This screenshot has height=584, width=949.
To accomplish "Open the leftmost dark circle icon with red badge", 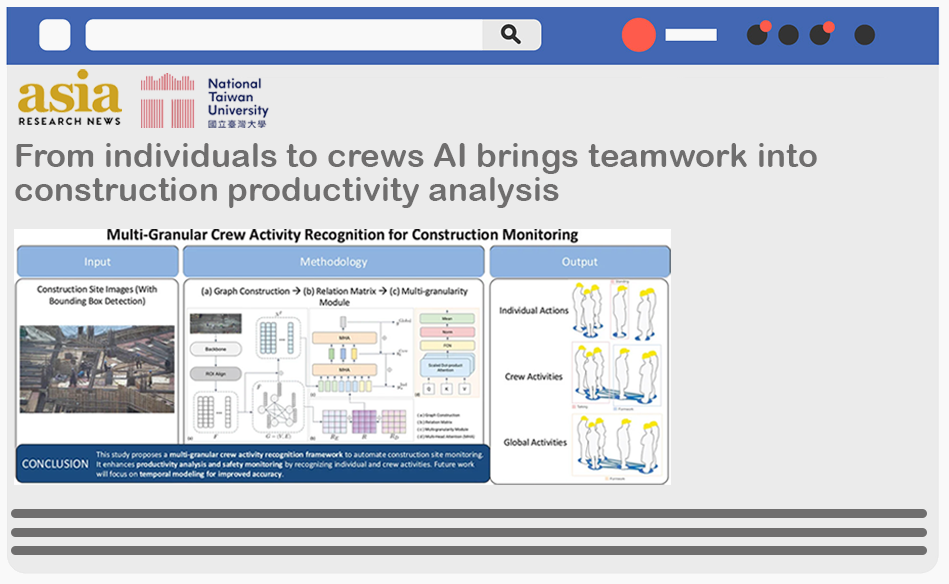I will (758, 35).
